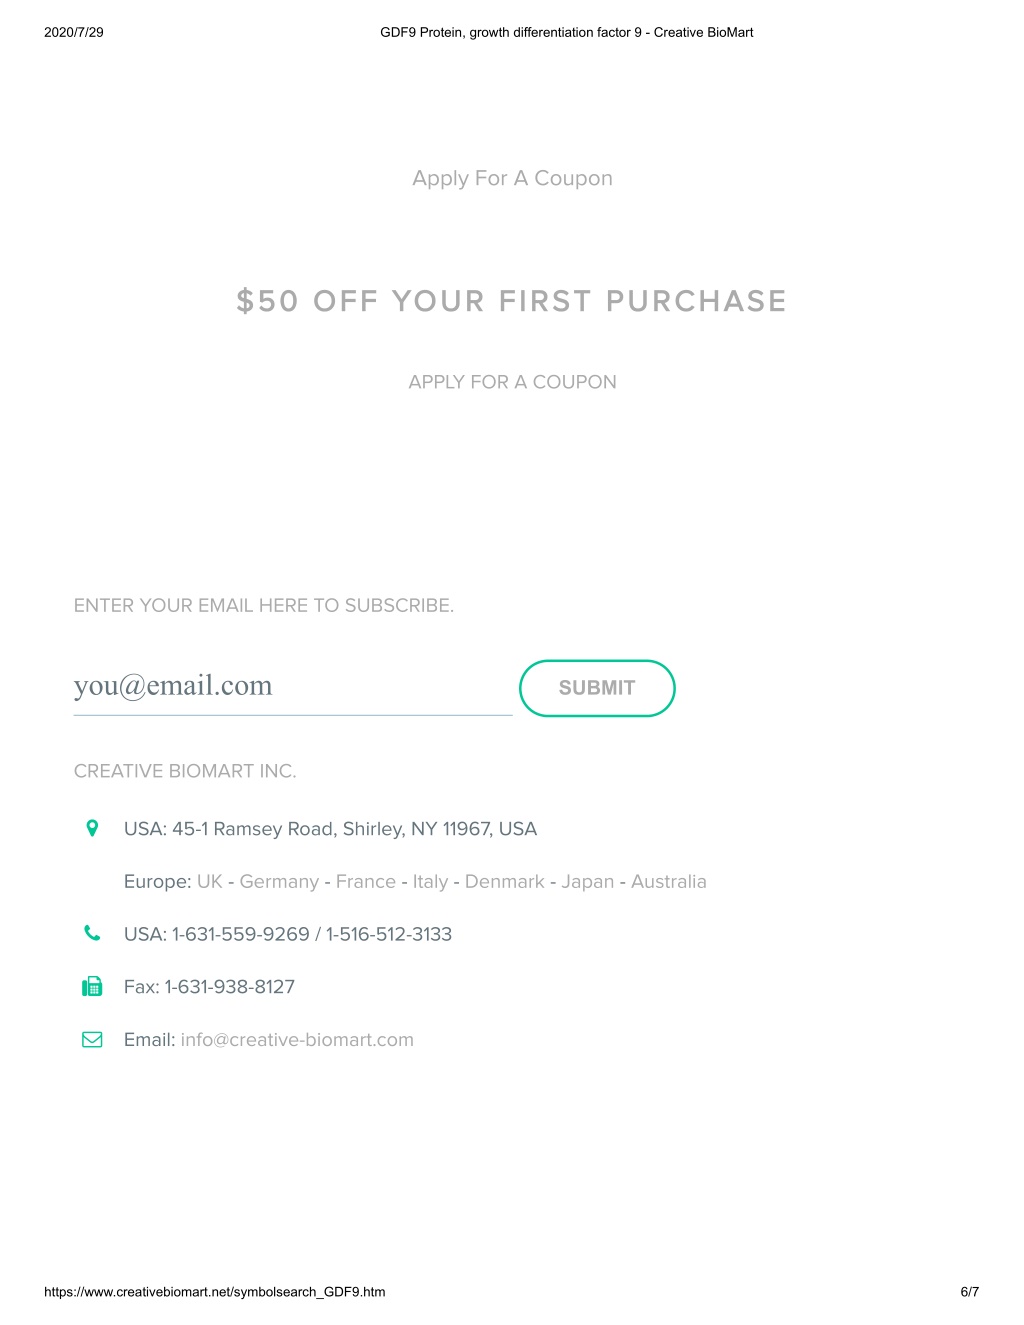Focus the you@email.com input field
The width and height of the screenshot is (1024, 1325).
tap(293, 687)
